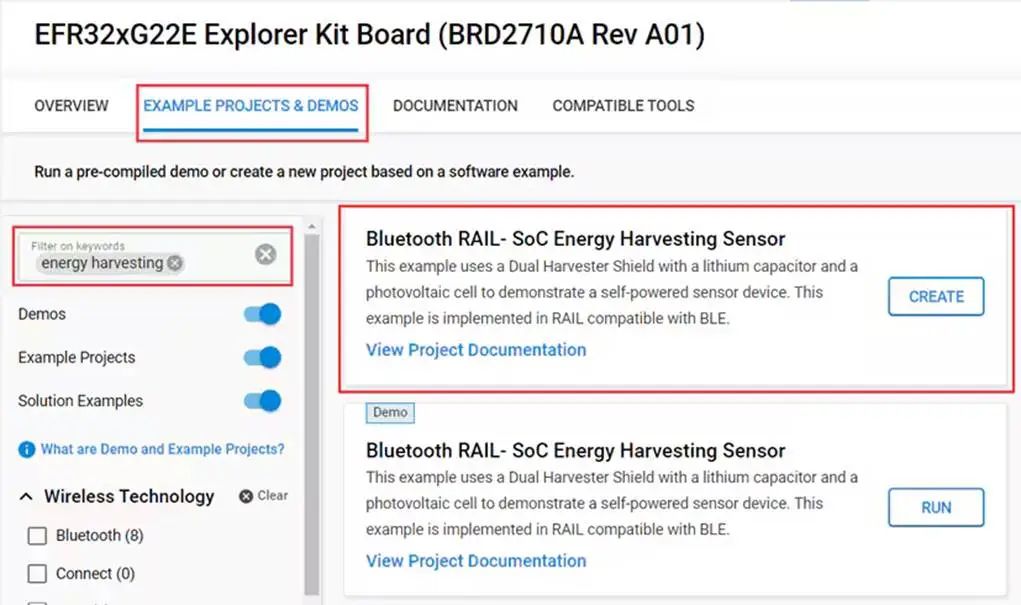Click the info icon beside Demo help link

[x=27, y=450]
